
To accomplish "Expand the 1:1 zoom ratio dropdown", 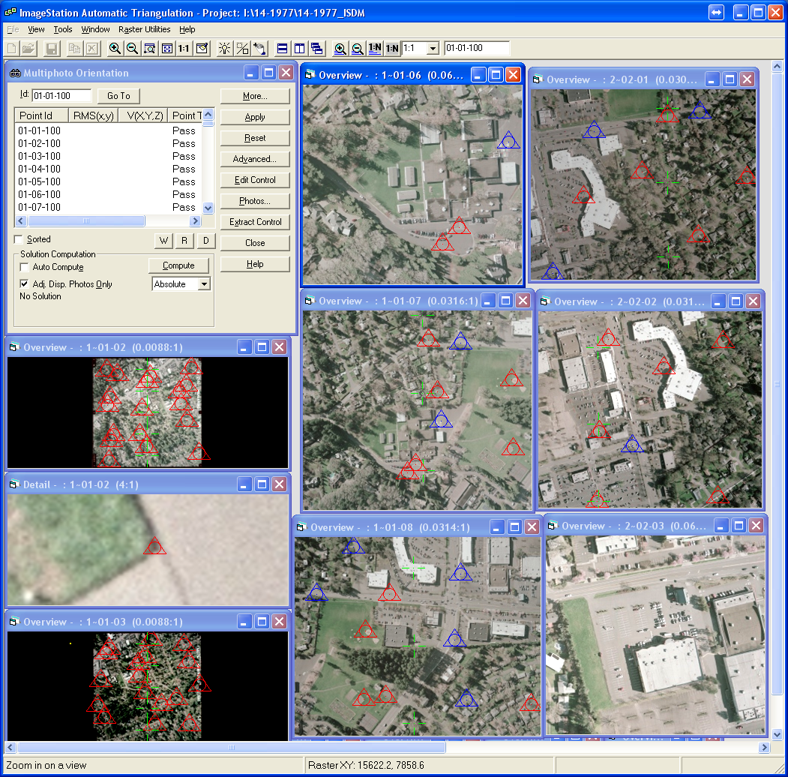I will pos(432,48).
